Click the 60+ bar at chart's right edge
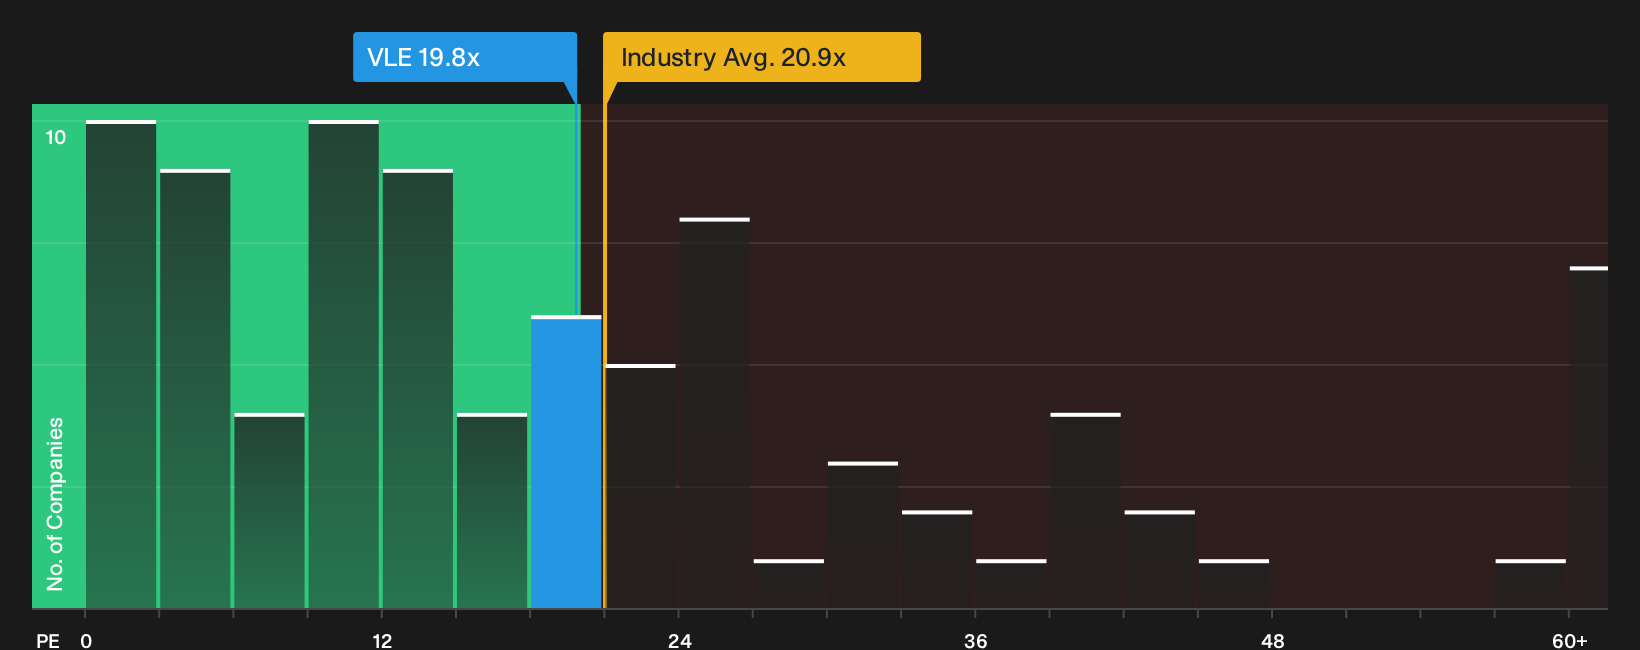 click(1589, 437)
